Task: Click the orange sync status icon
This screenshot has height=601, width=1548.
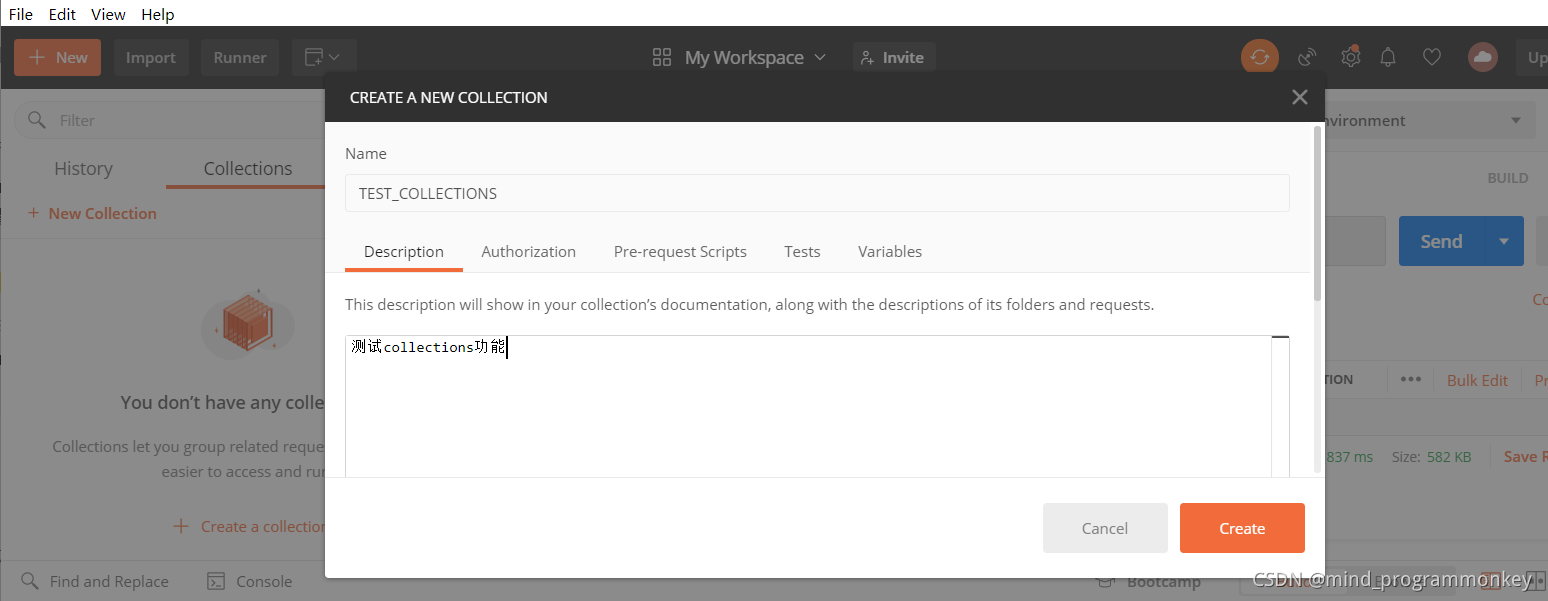Action: click(1260, 57)
